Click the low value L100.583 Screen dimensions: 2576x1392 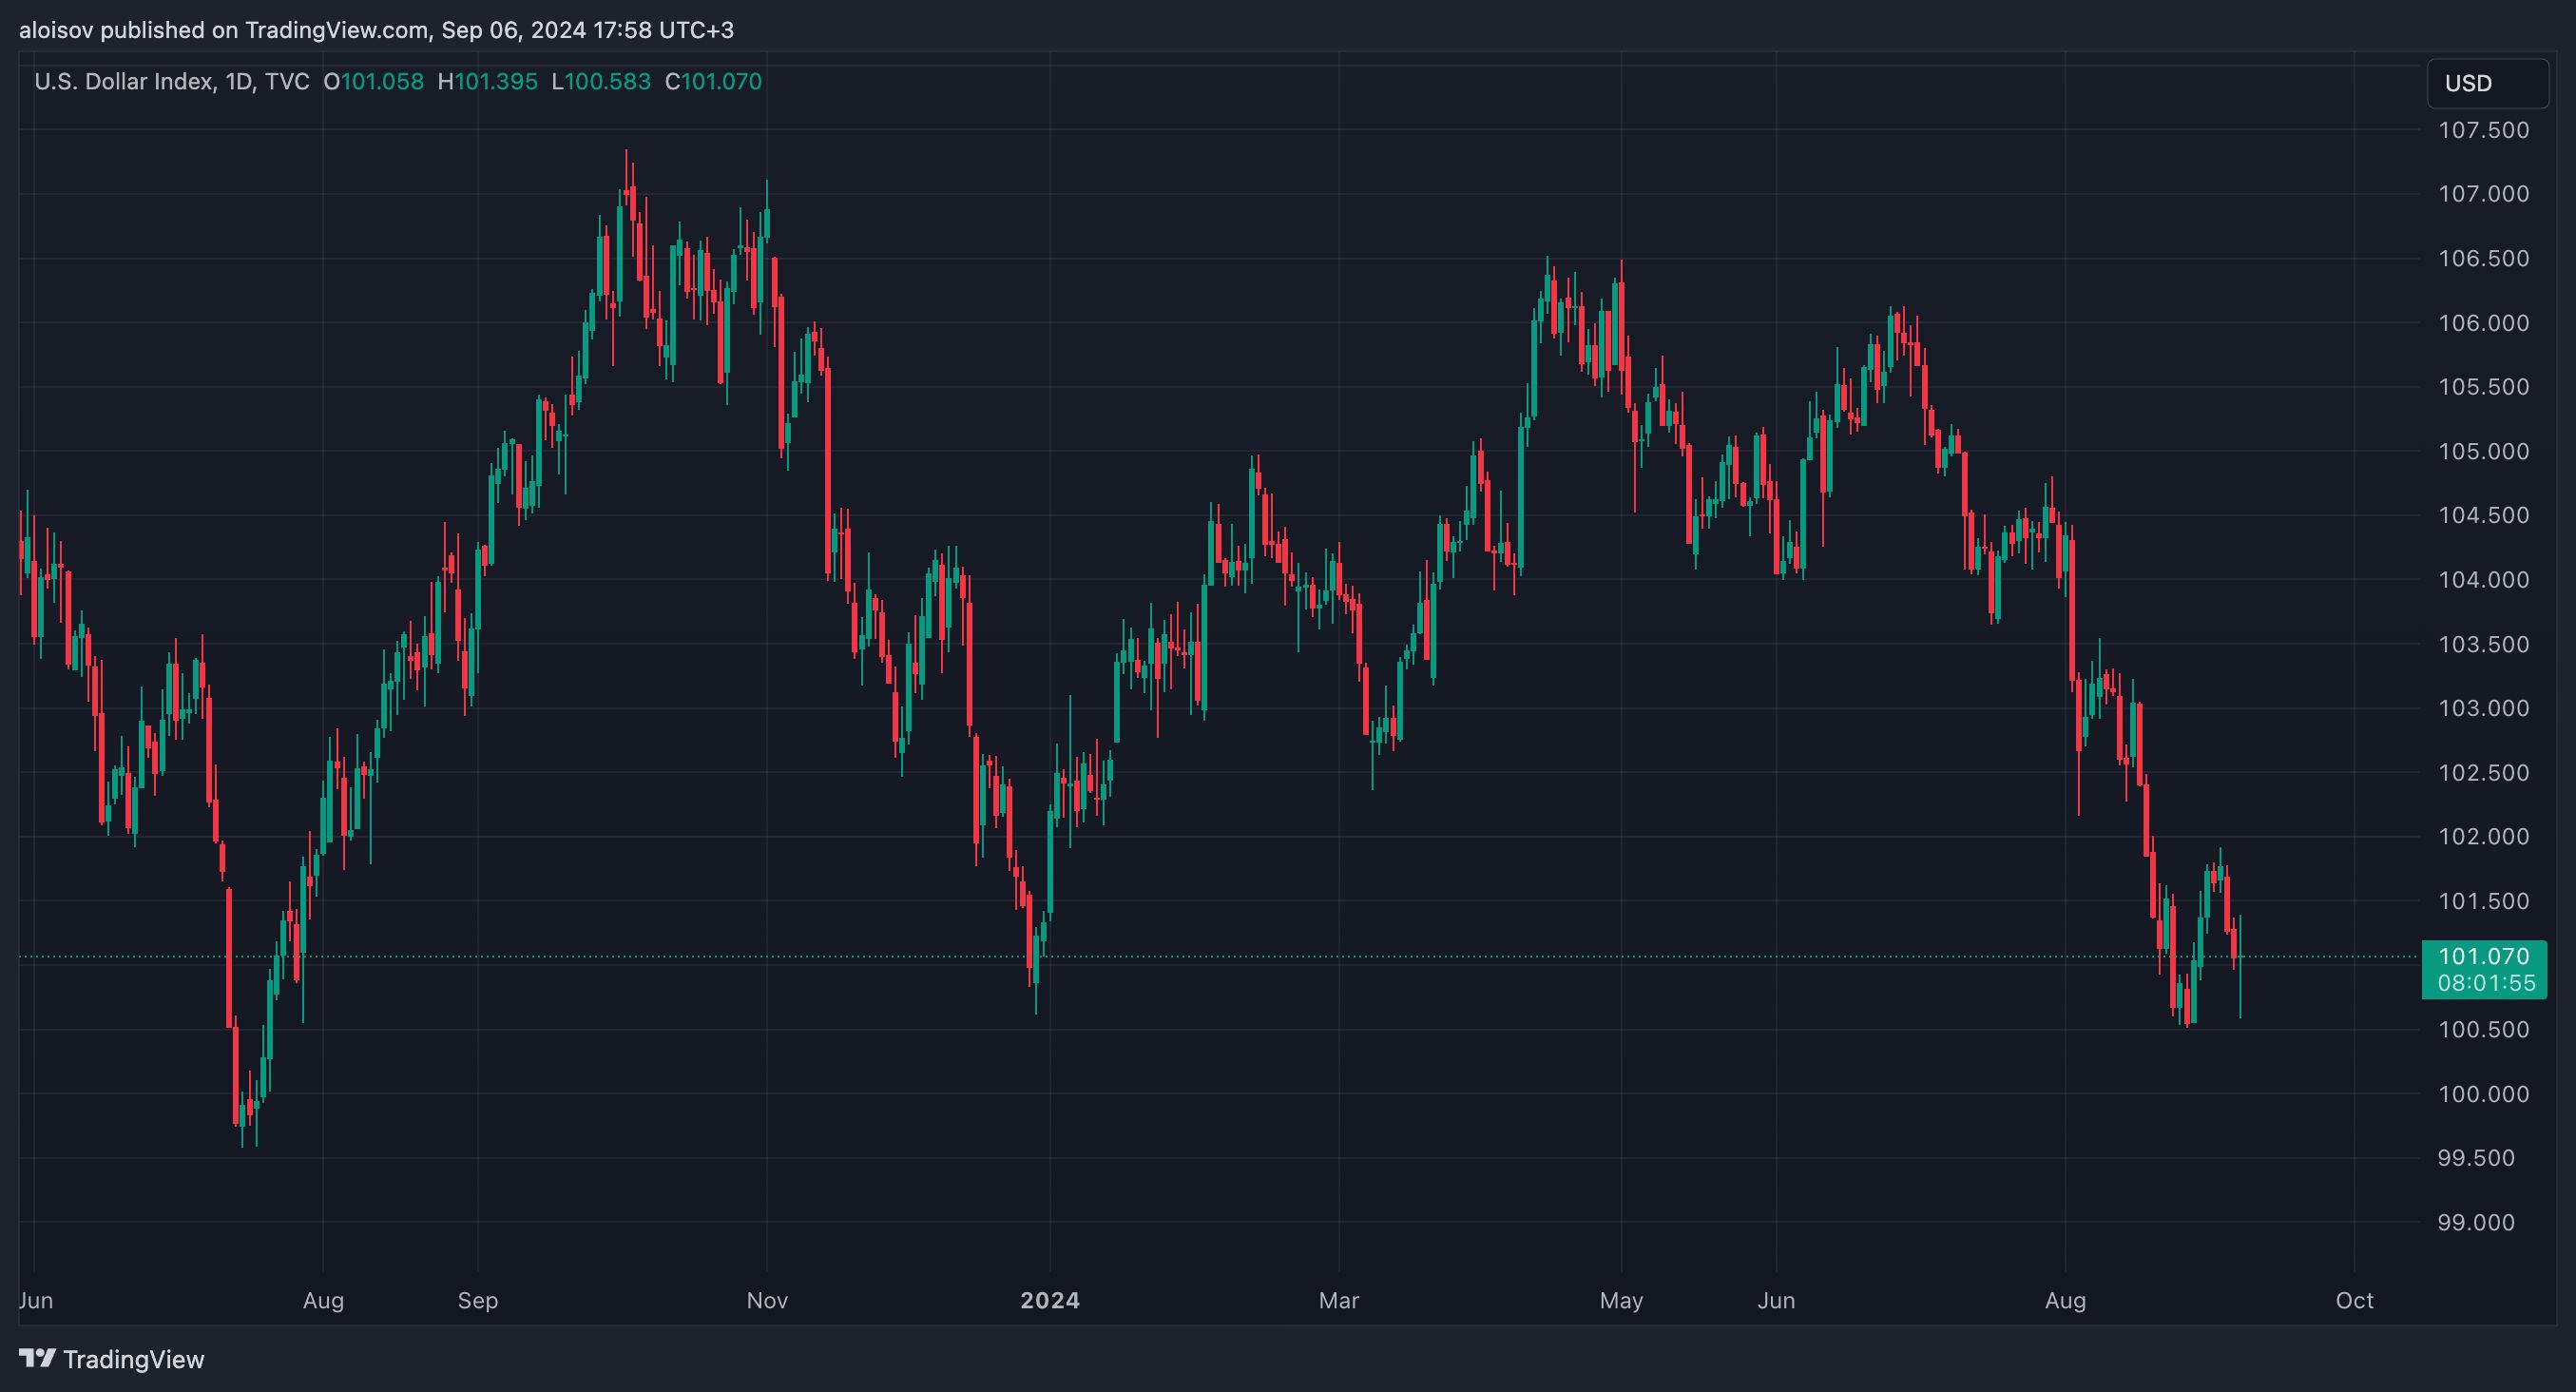(601, 82)
